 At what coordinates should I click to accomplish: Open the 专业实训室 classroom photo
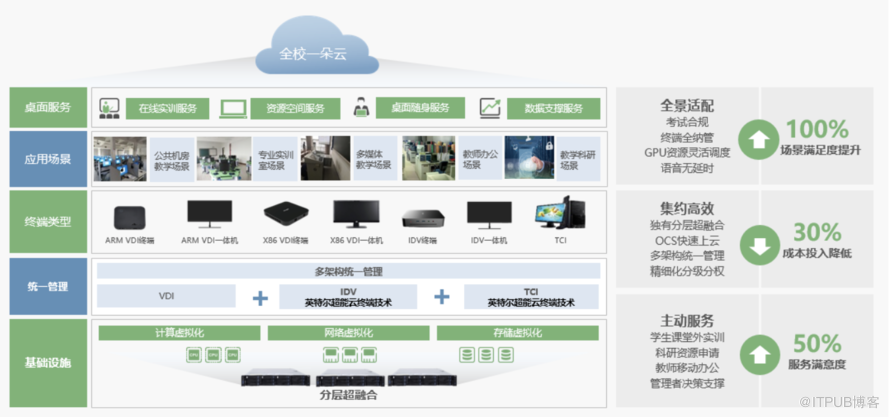(x=224, y=159)
